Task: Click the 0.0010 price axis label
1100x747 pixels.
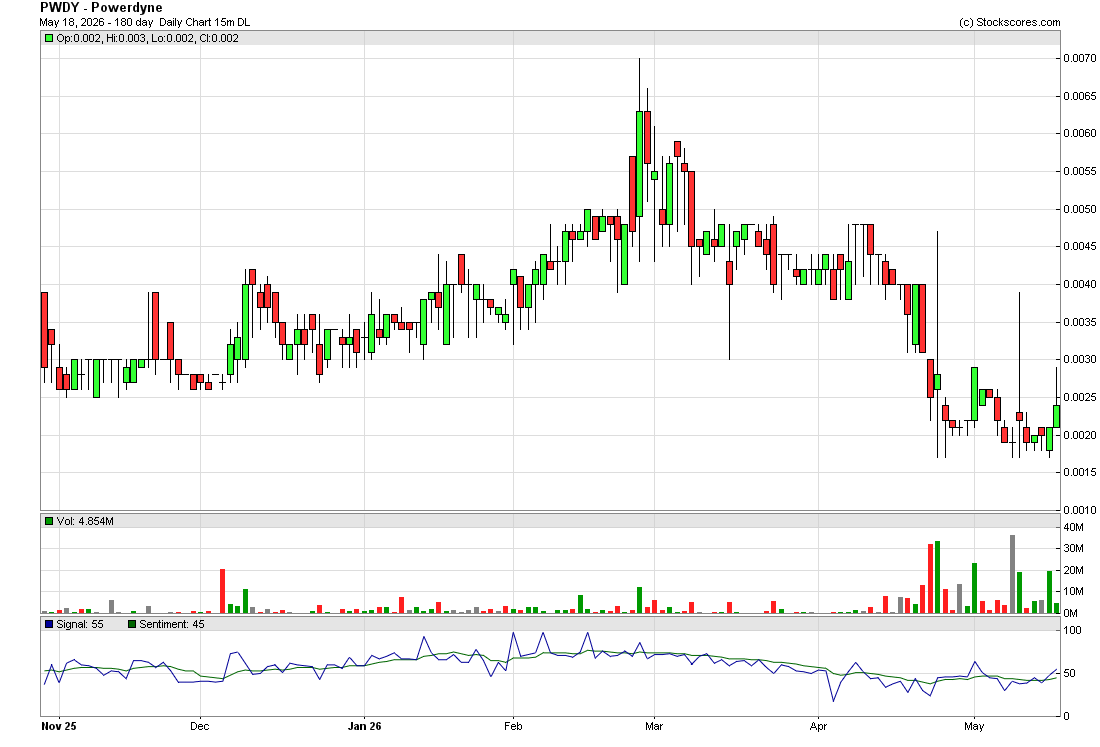Action: click(1079, 510)
